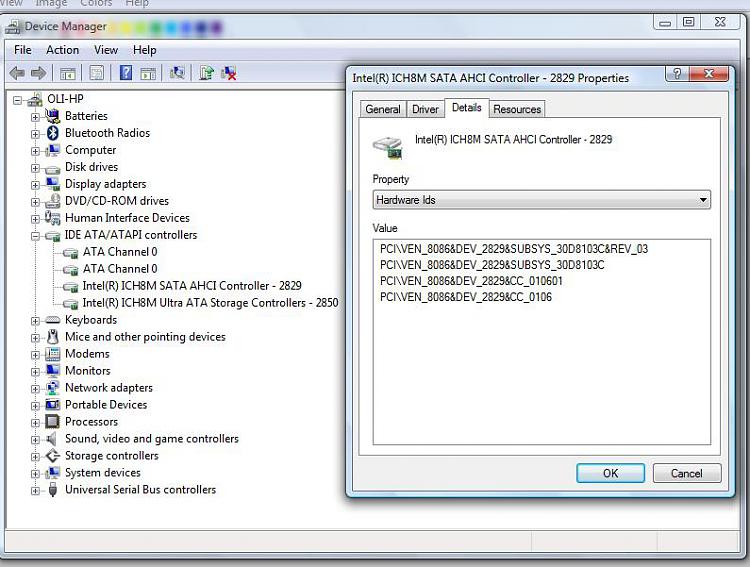Select hardware ID ending in REV_03
The height and width of the screenshot is (567, 750).
coord(514,249)
